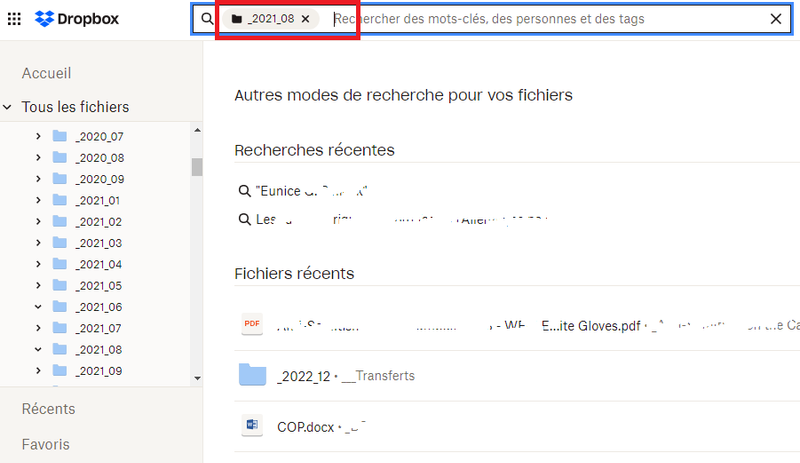Collapse the Tous les fichiers section
This screenshot has width=800, height=463.
coord(7,107)
